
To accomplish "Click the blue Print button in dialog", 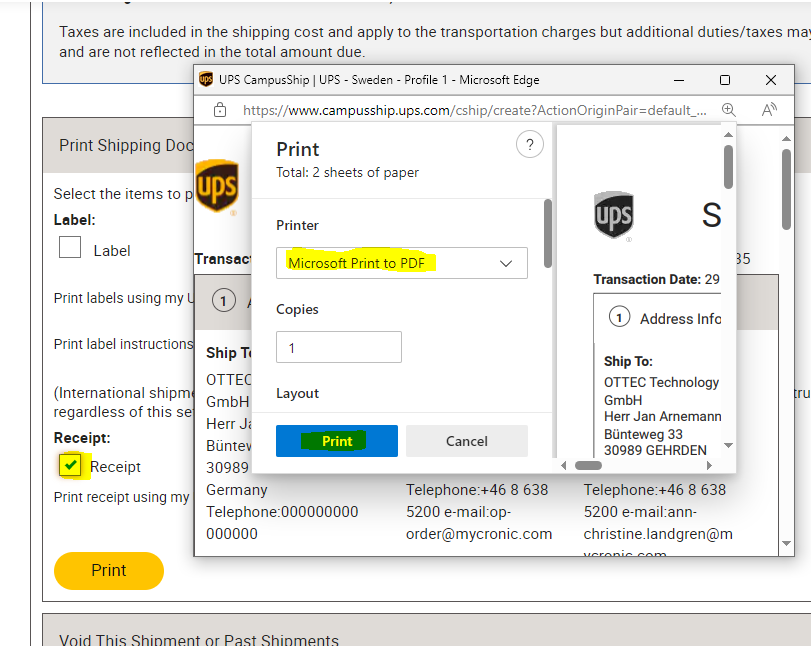I will [x=337, y=441].
